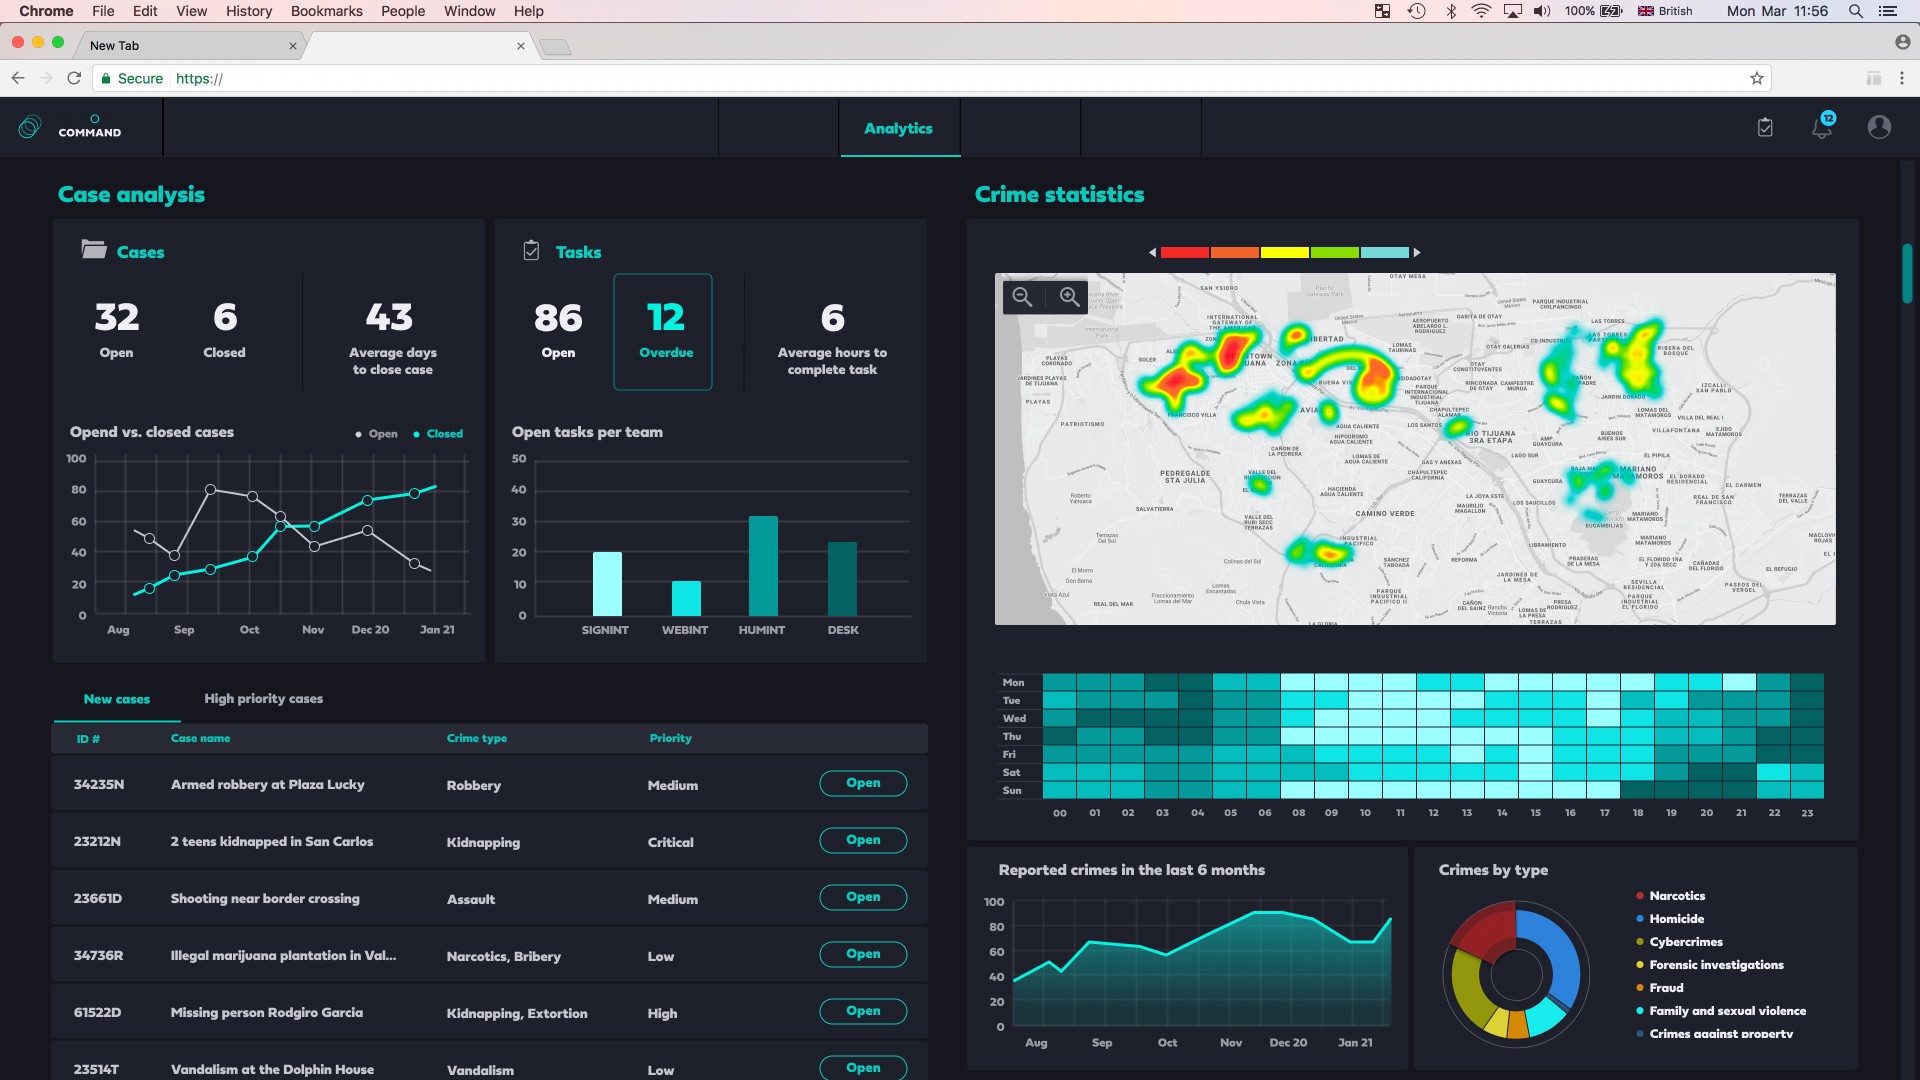
Task: Reload the page with the refresh icon
Action: 74,78
